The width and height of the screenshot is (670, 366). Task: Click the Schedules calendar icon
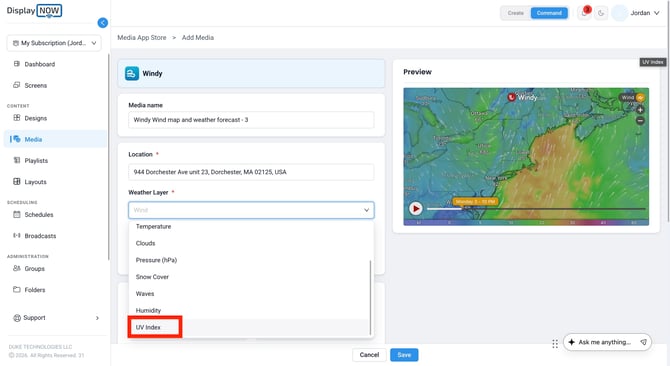tap(17, 214)
